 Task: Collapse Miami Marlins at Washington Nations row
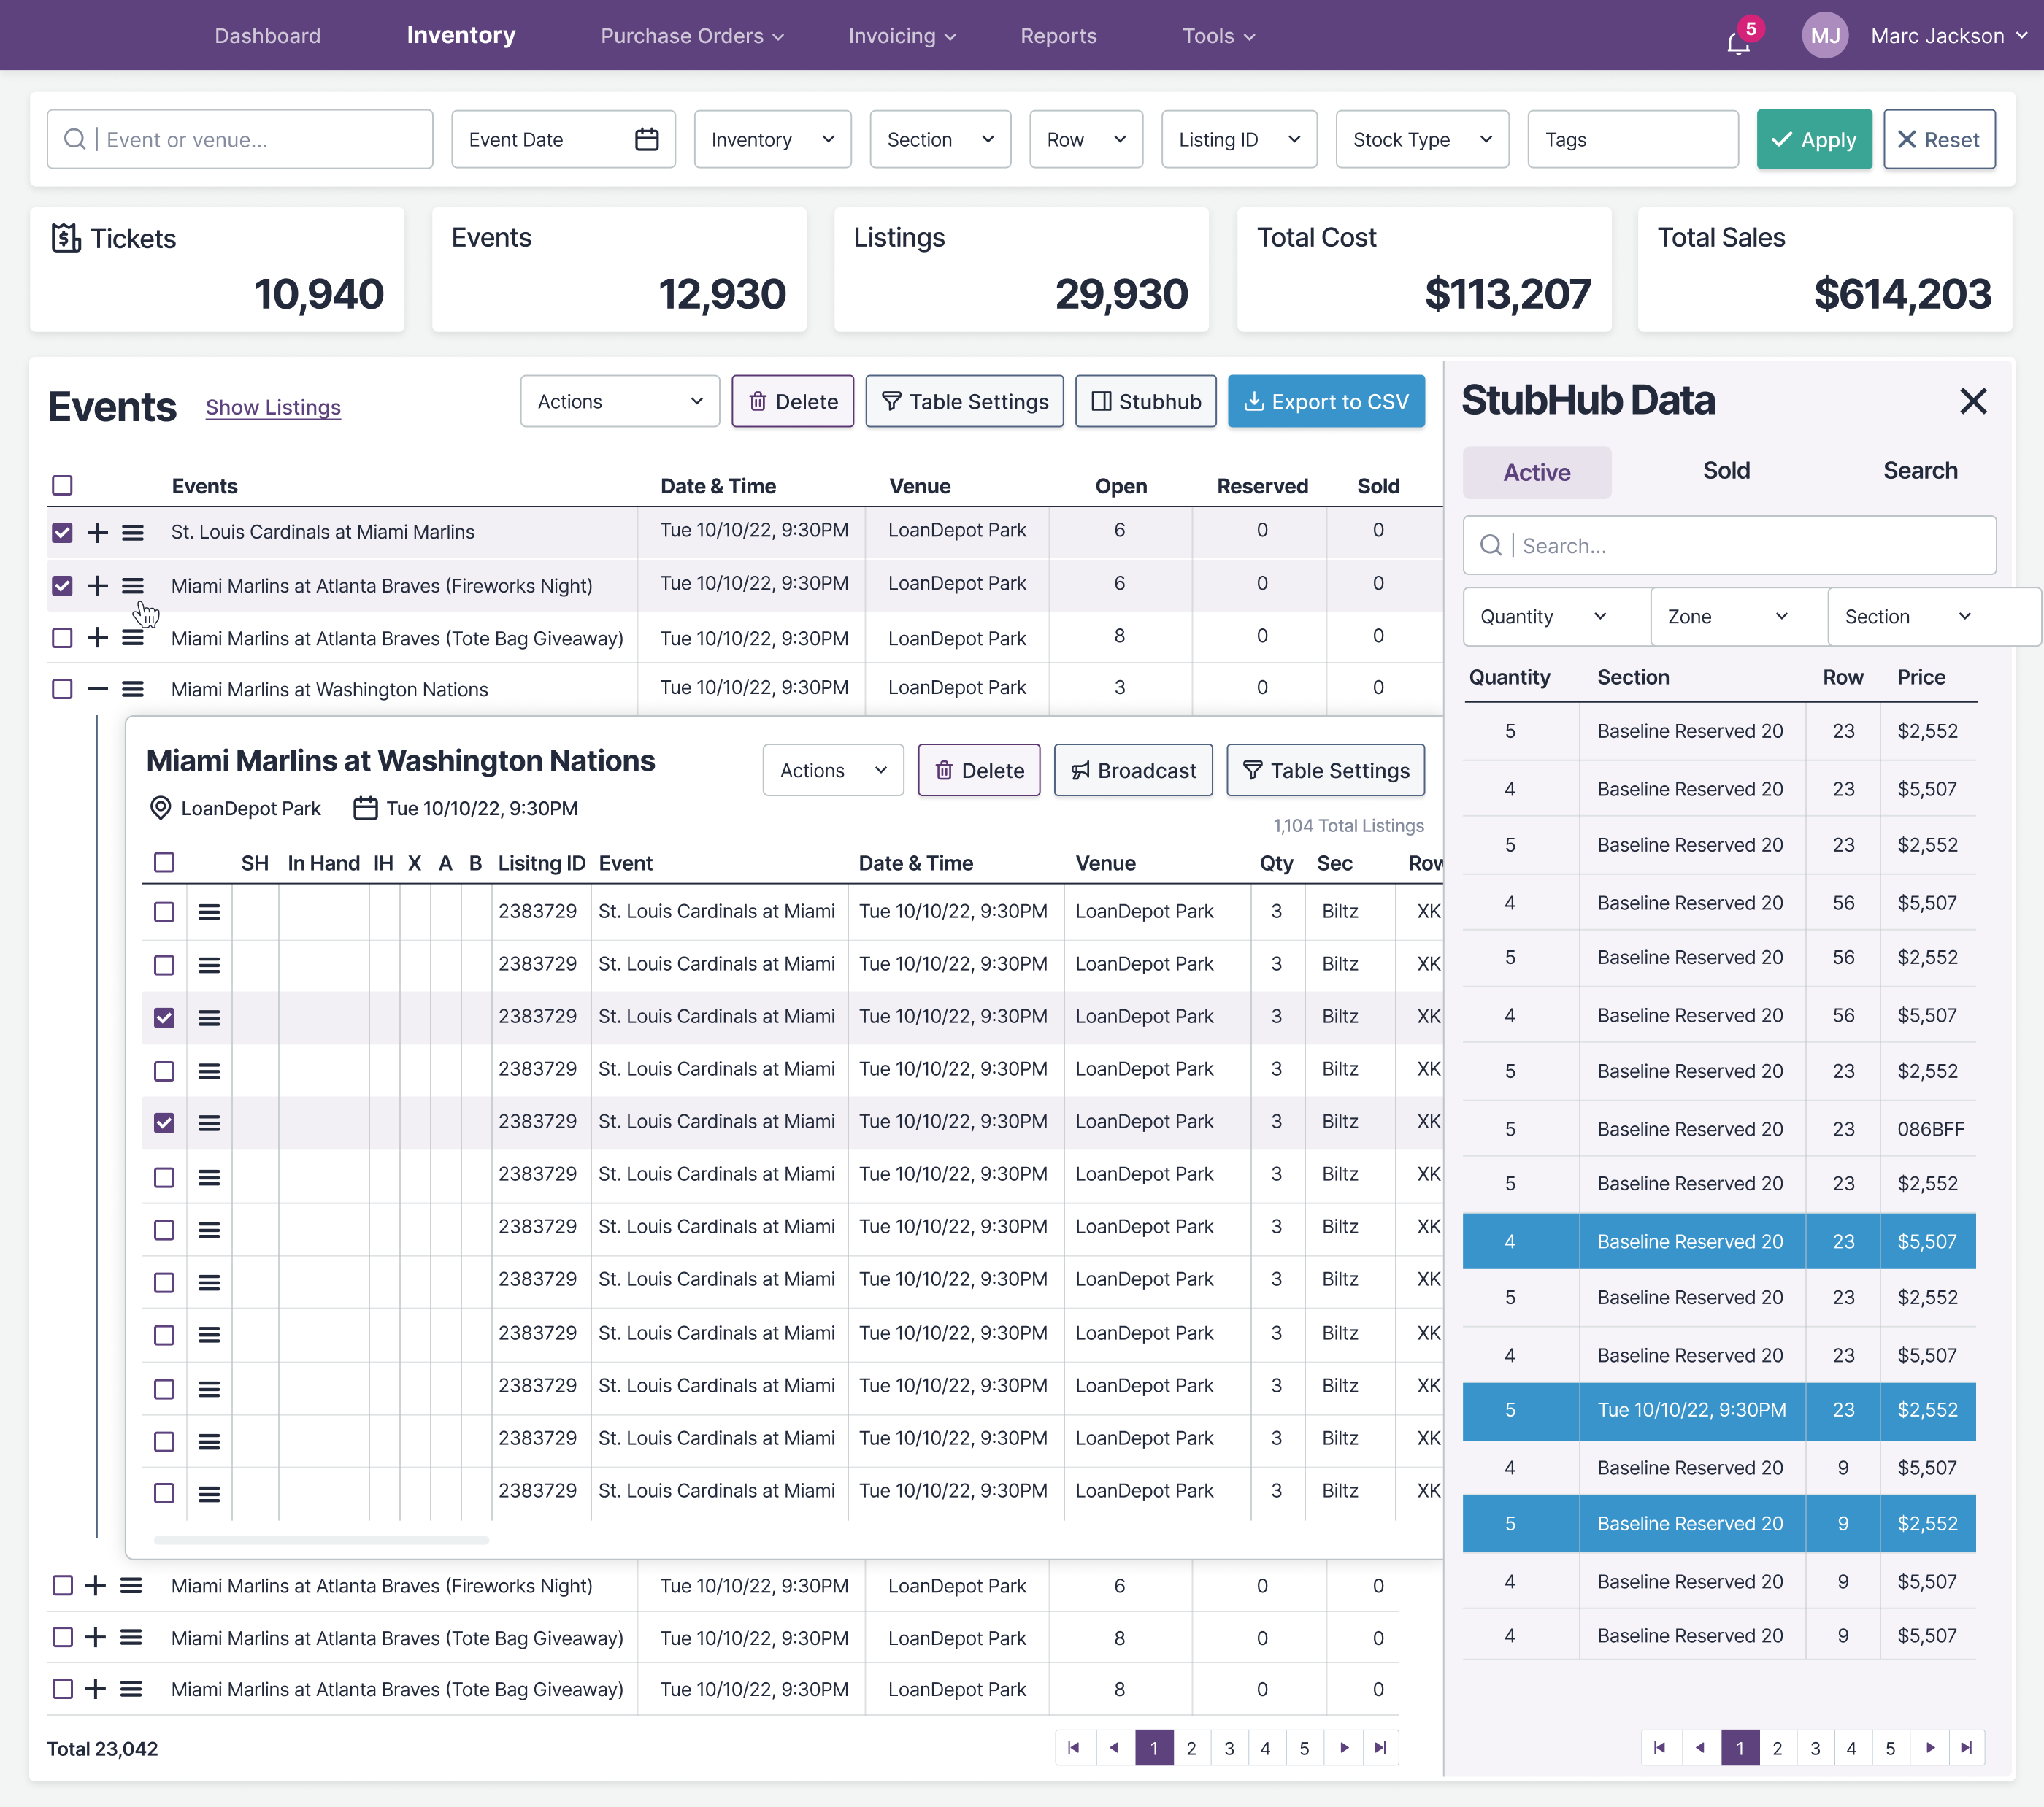[97, 689]
